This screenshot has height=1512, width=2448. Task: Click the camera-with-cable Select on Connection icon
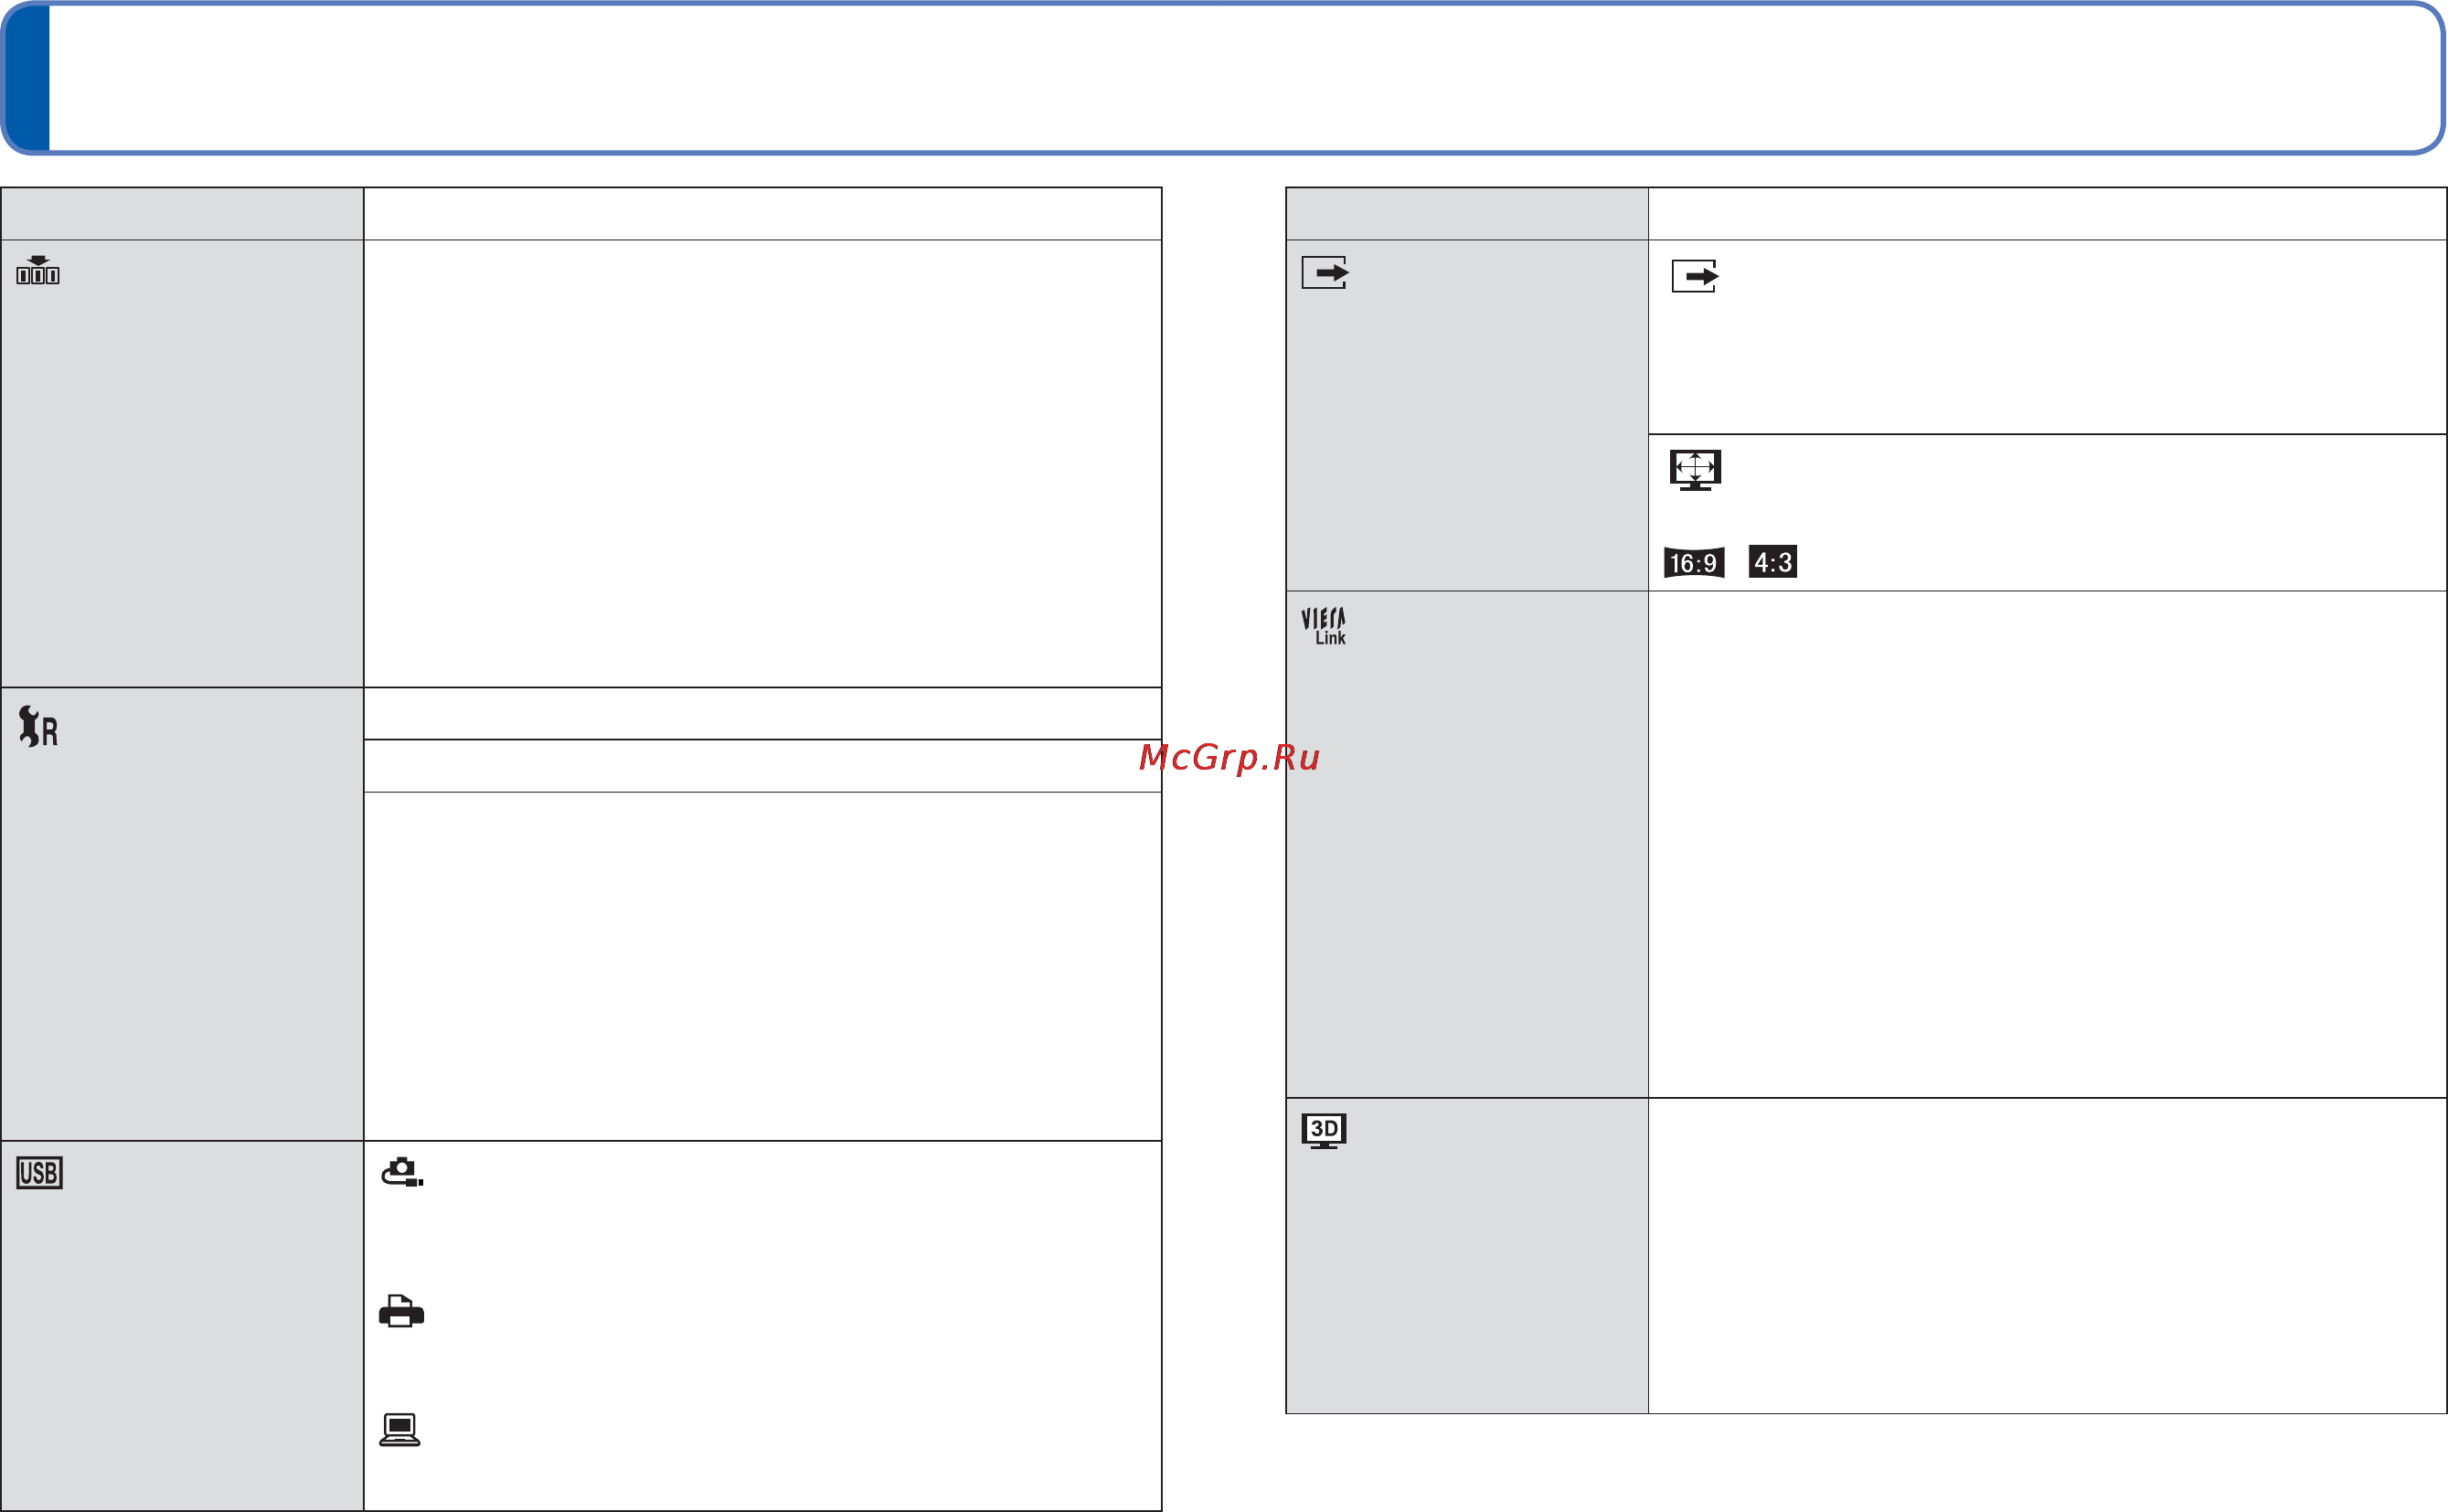pyautogui.click(x=402, y=1172)
